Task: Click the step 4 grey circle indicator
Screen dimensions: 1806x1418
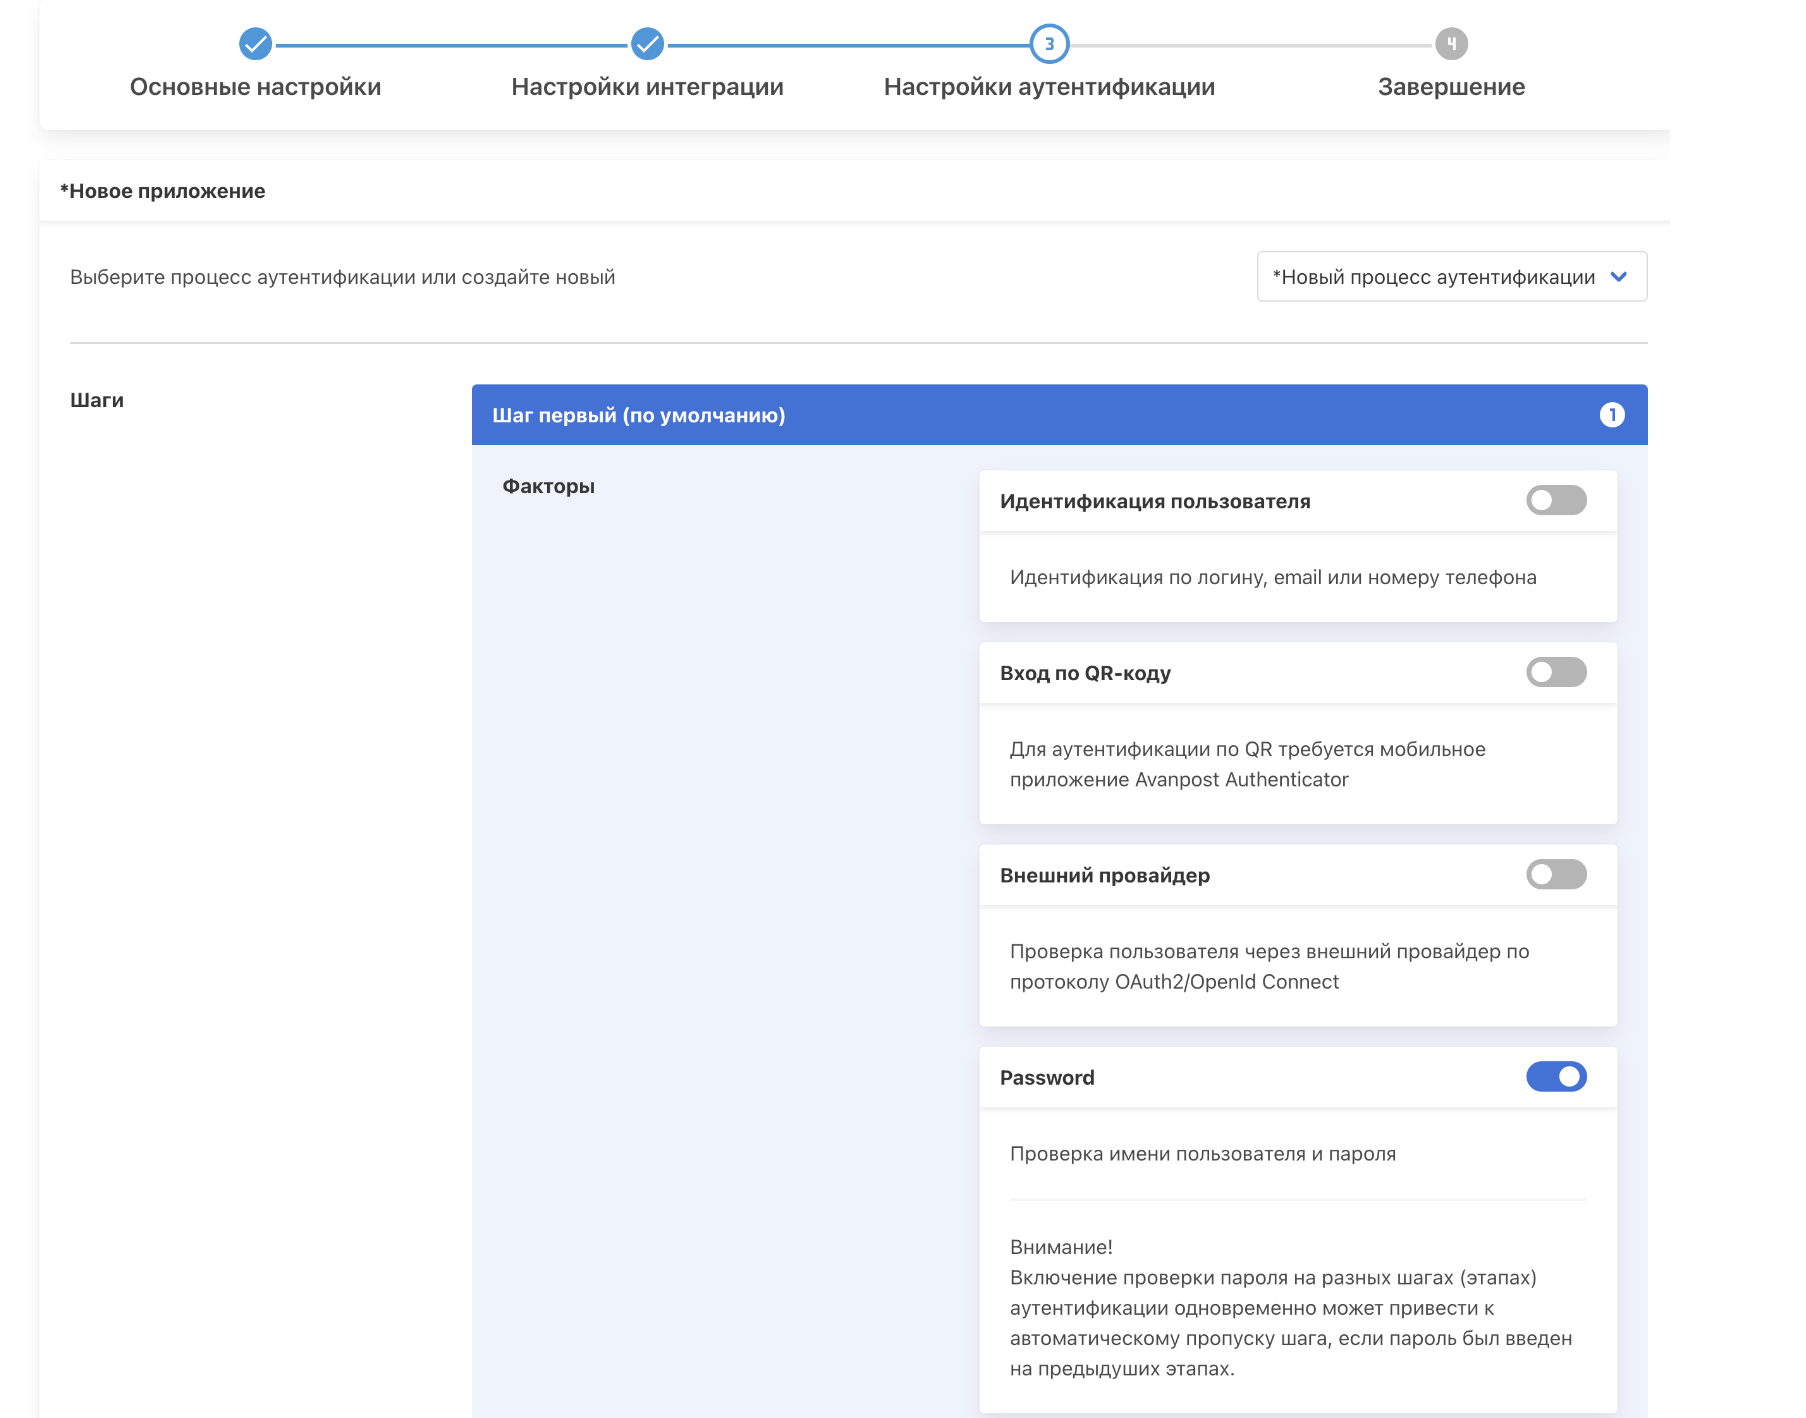Action: pyautogui.click(x=1451, y=44)
